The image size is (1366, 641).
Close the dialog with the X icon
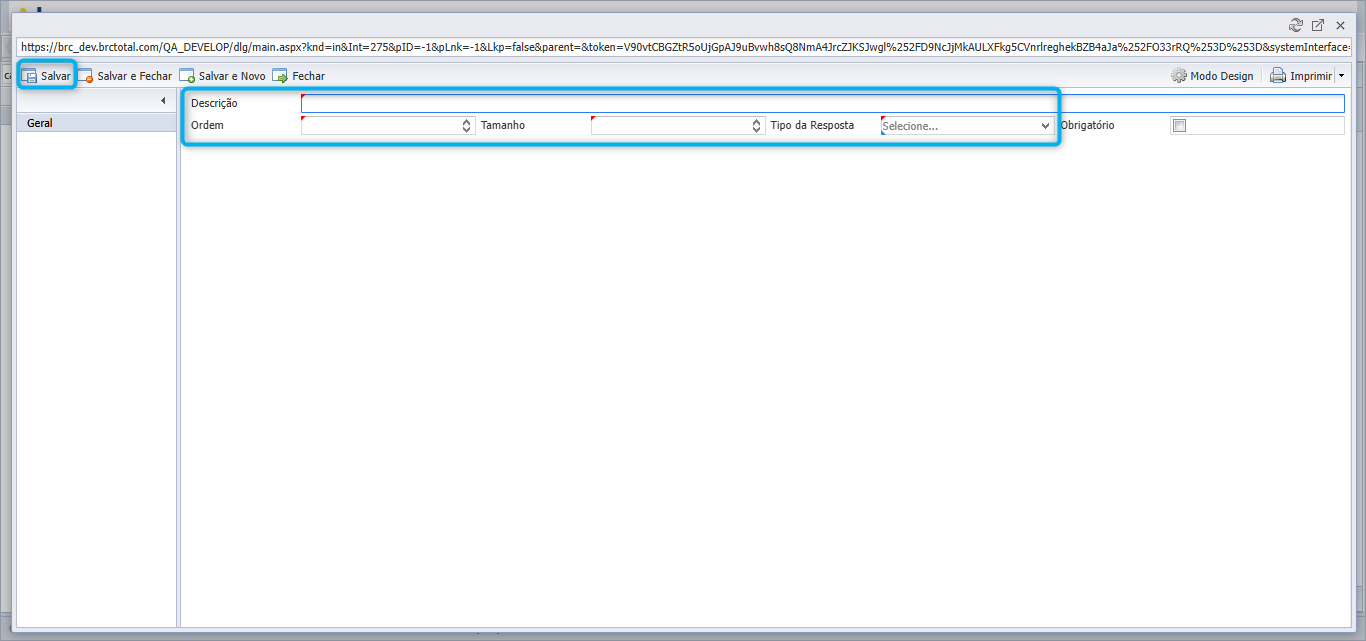click(x=1340, y=25)
